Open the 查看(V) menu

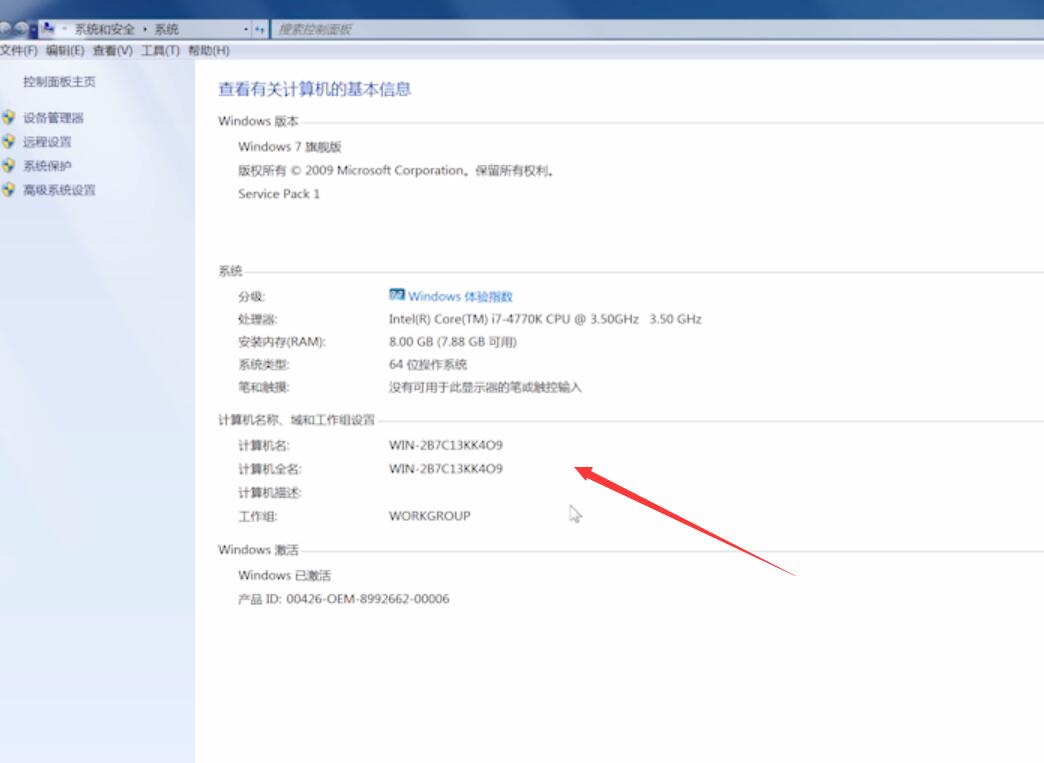coord(113,51)
